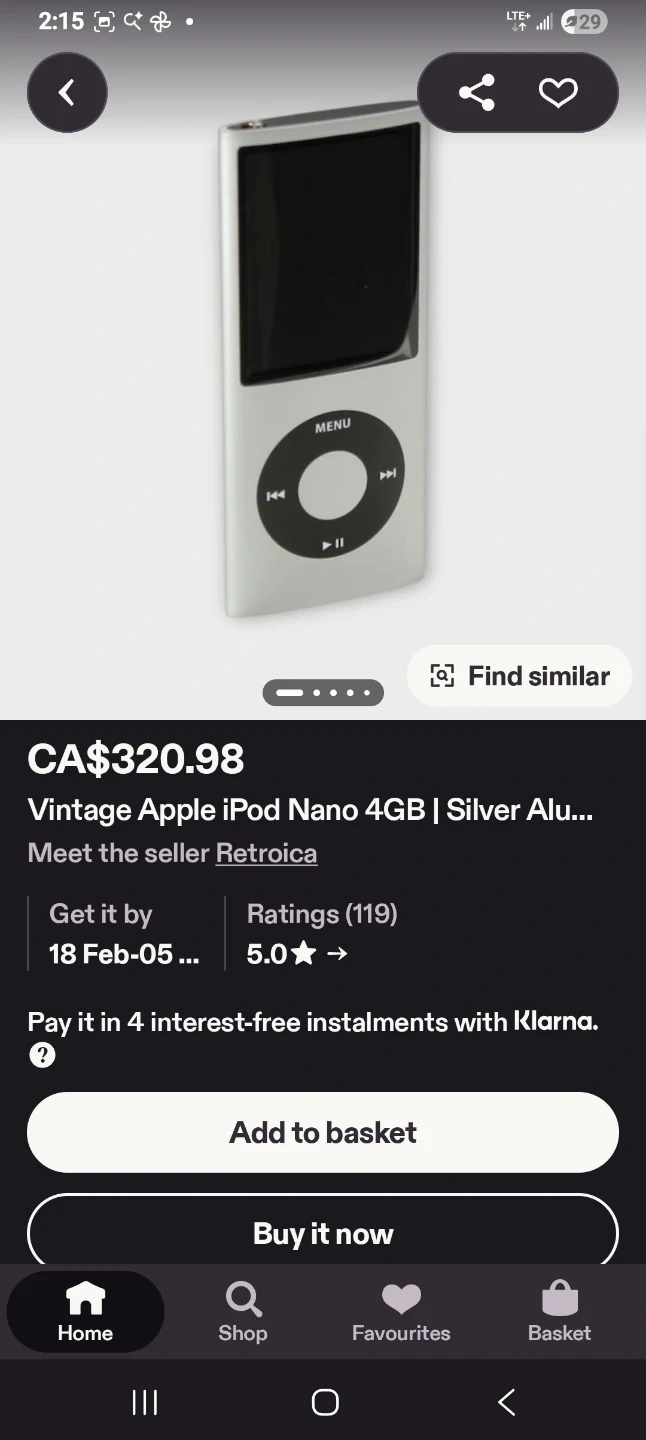Go to the Home tab
The width and height of the screenshot is (646, 1440).
coord(85,1312)
